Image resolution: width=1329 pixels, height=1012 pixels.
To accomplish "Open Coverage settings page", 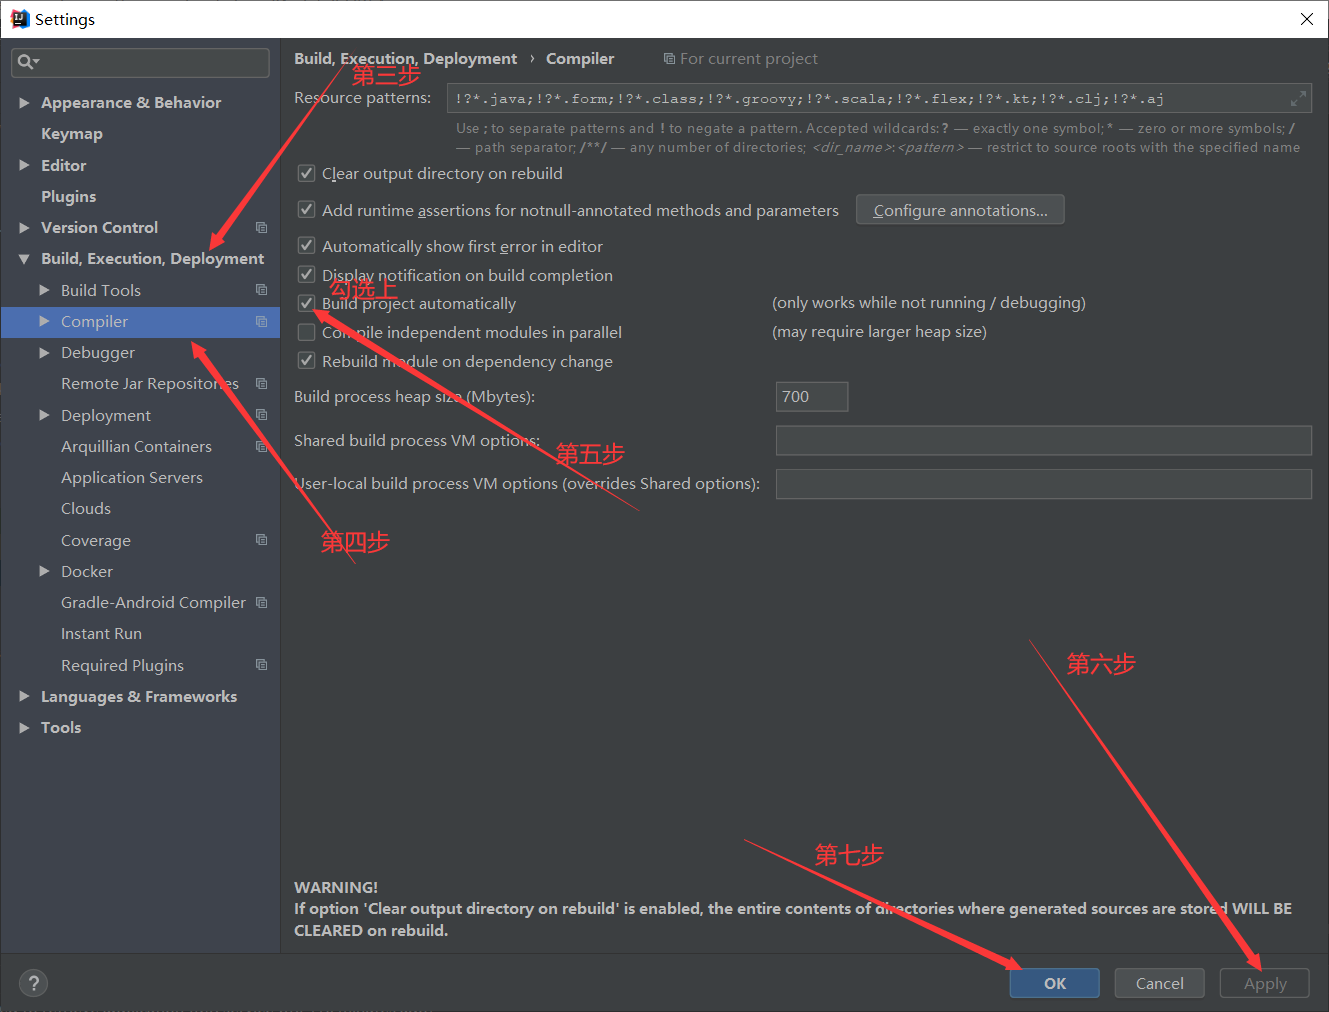I will pos(96,541).
